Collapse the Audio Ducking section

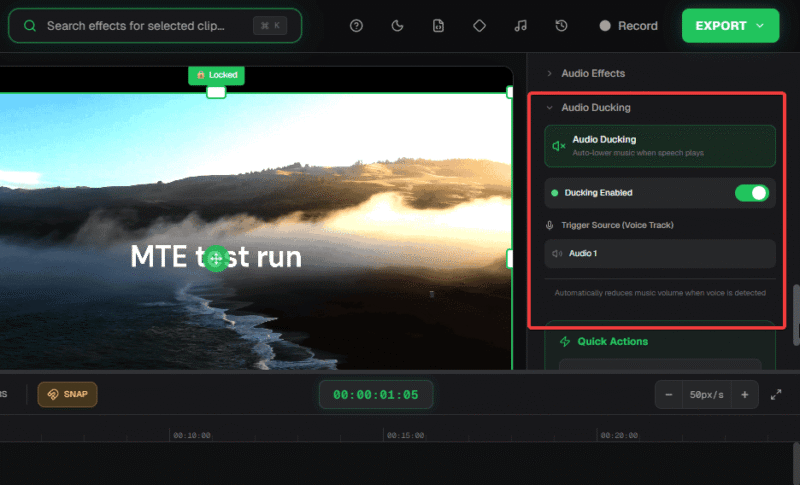click(x=596, y=108)
